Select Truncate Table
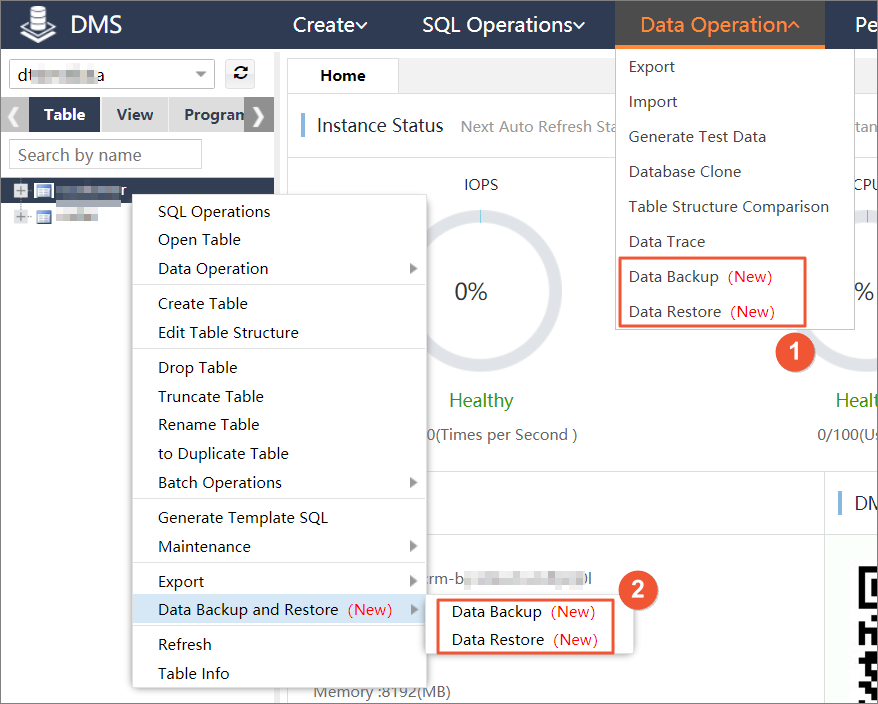Screen dimensions: 878x704 pos(211,397)
